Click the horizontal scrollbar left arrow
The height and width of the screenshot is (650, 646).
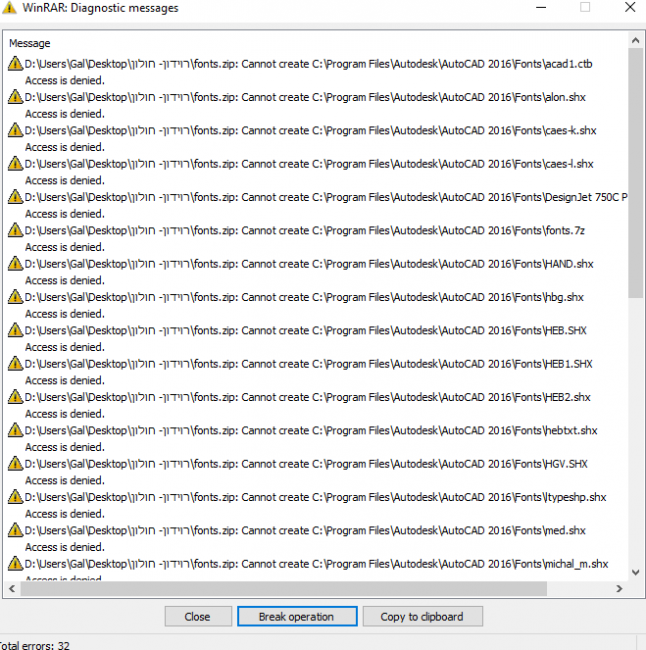[x=12, y=589]
